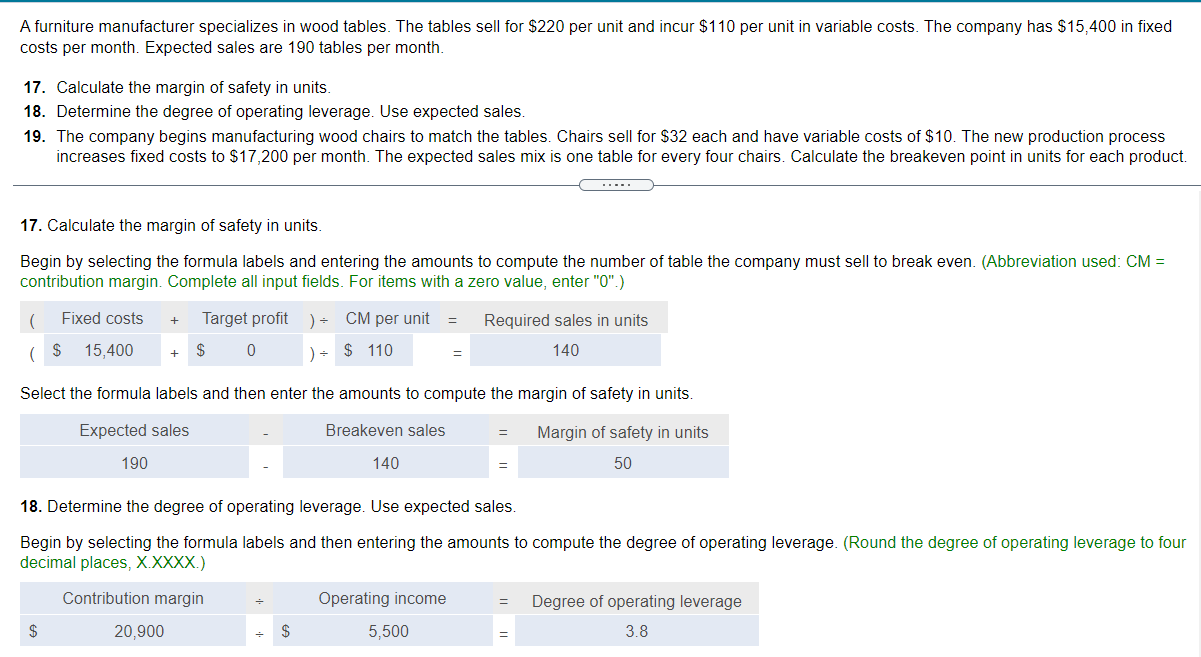Open the Target profit formula label selector
Screen dimensions: 1201x657
tap(244, 318)
